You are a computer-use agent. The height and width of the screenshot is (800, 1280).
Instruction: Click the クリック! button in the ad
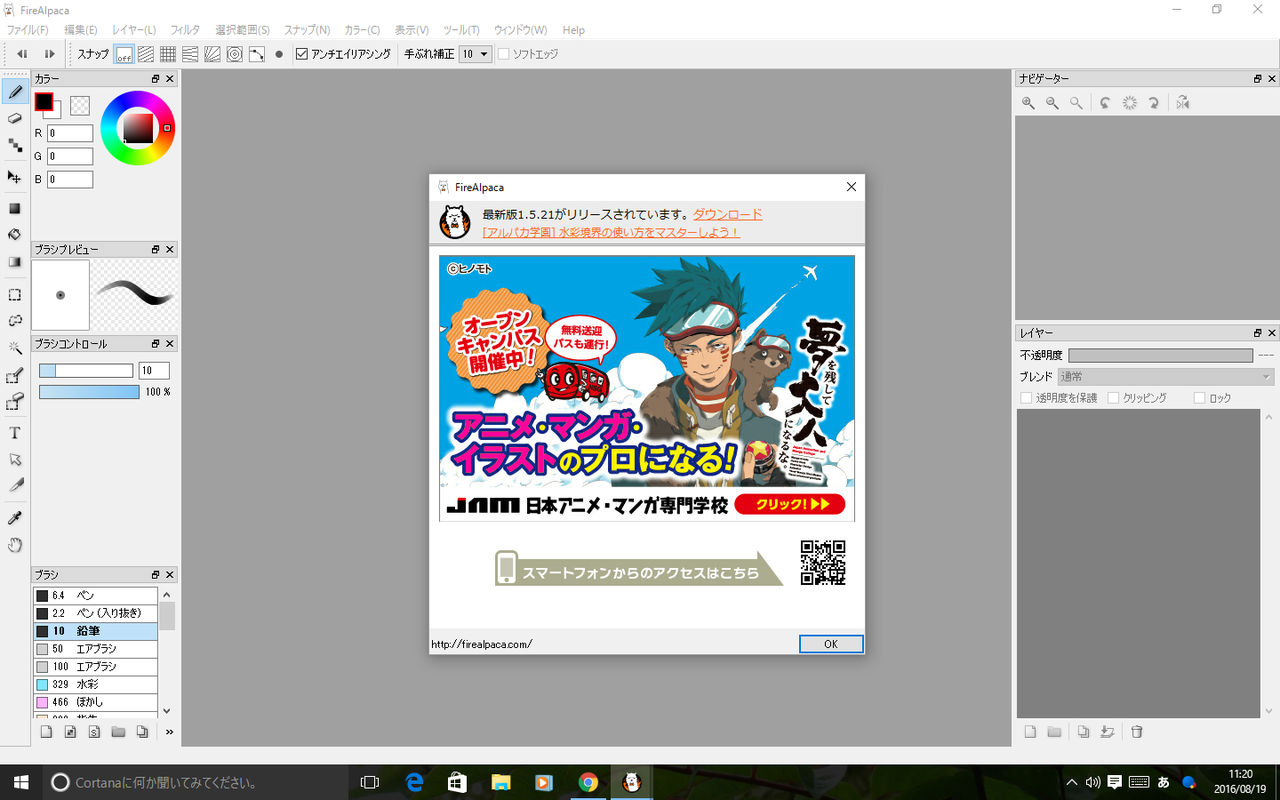click(x=790, y=504)
